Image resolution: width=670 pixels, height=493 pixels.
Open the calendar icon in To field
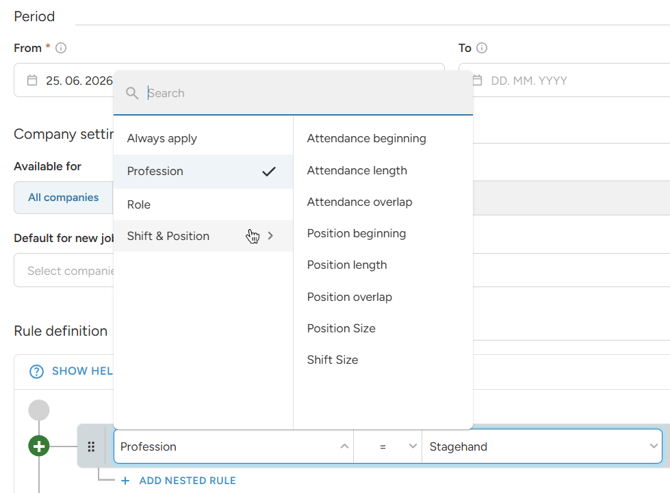[x=477, y=80]
